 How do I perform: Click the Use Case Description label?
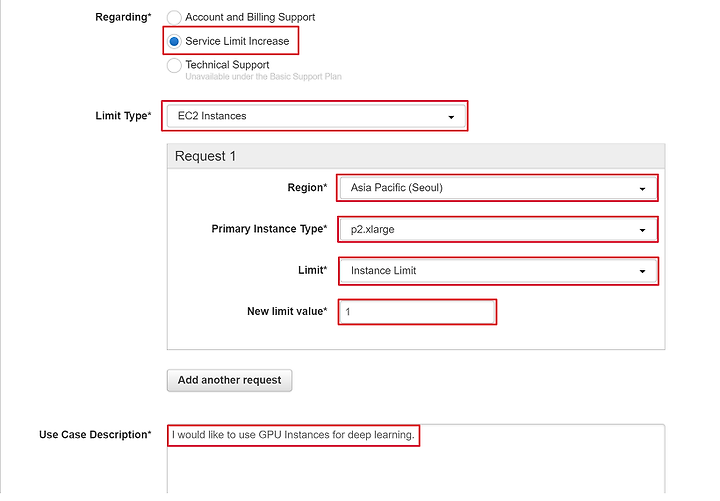pos(95,434)
